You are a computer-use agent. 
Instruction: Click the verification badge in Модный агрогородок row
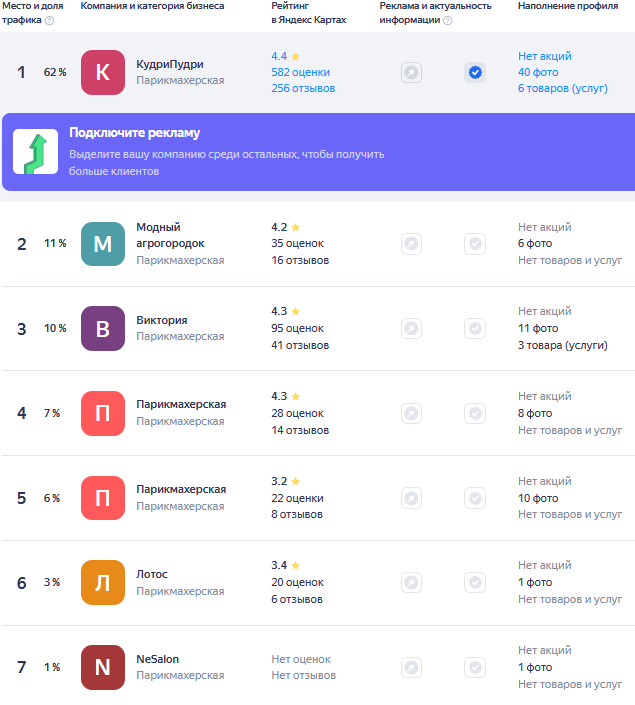pos(475,244)
